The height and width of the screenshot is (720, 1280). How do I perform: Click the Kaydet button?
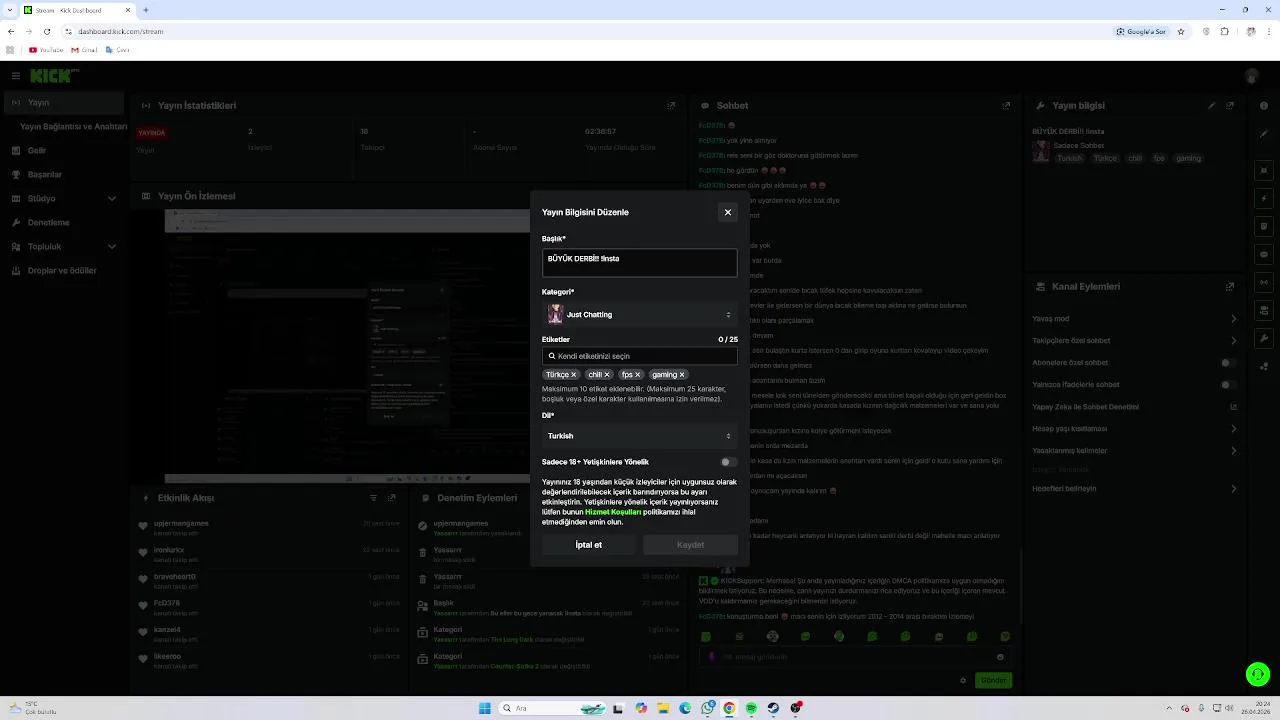pyautogui.click(x=690, y=545)
